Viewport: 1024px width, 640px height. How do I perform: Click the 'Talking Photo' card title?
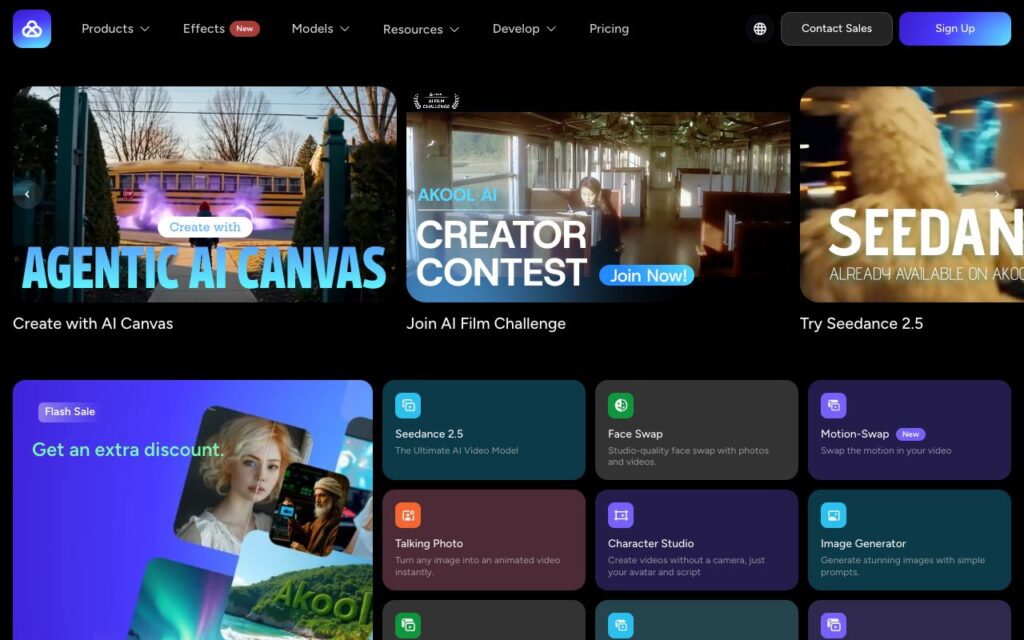click(x=429, y=543)
